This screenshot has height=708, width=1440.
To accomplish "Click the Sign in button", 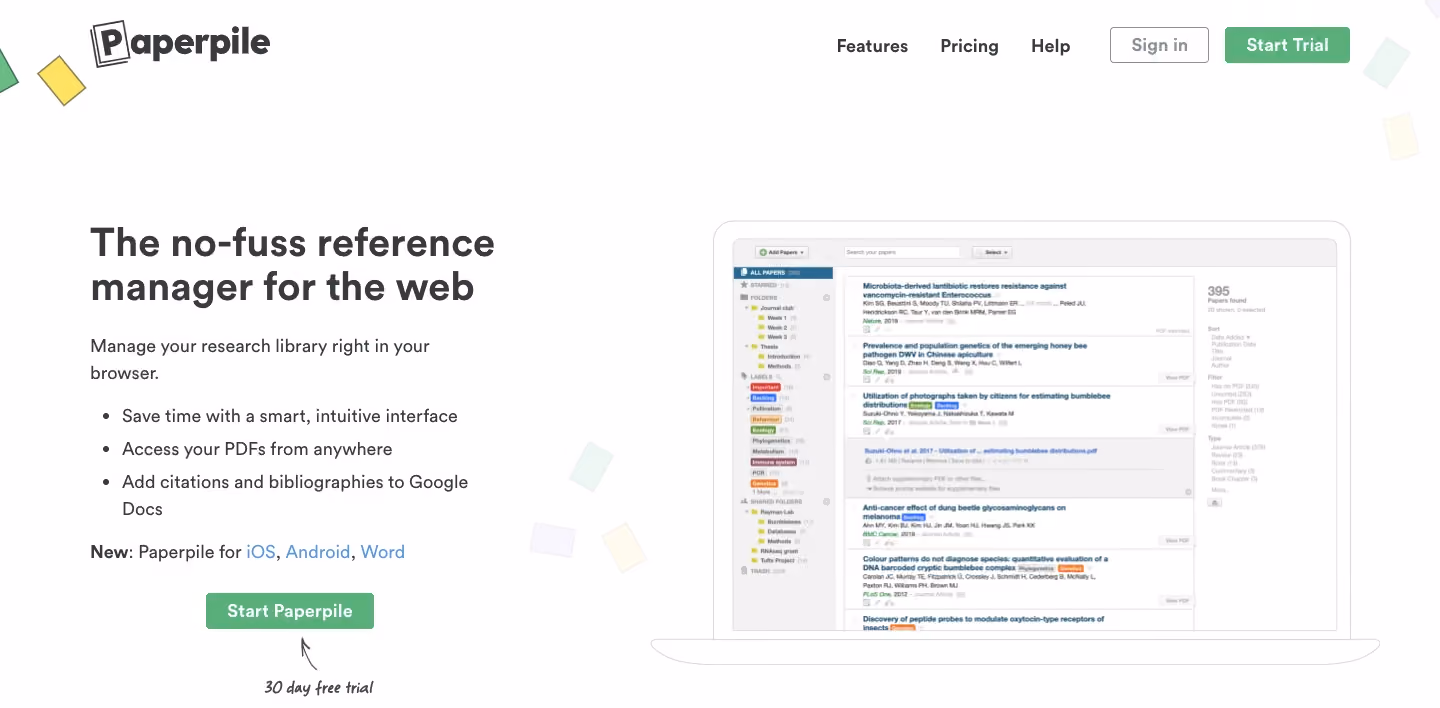I will coord(1159,45).
